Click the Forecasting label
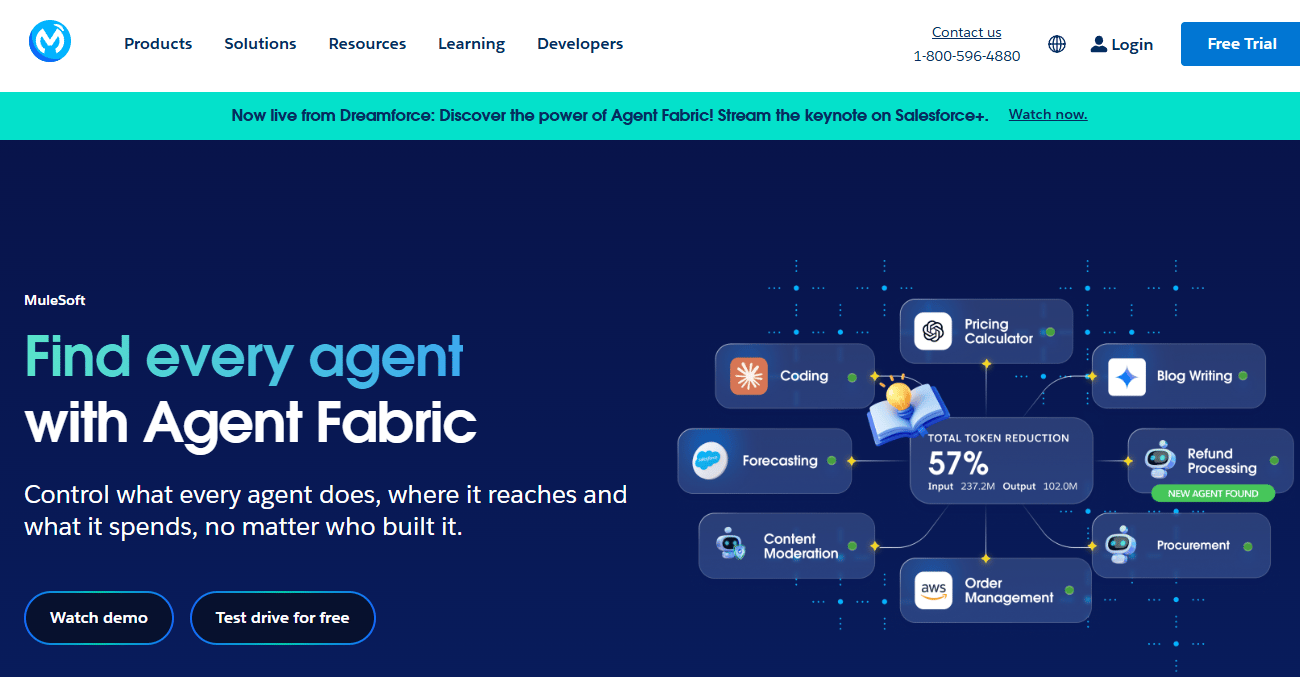The image size is (1300, 677). pyautogui.click(x=780, y=461)
